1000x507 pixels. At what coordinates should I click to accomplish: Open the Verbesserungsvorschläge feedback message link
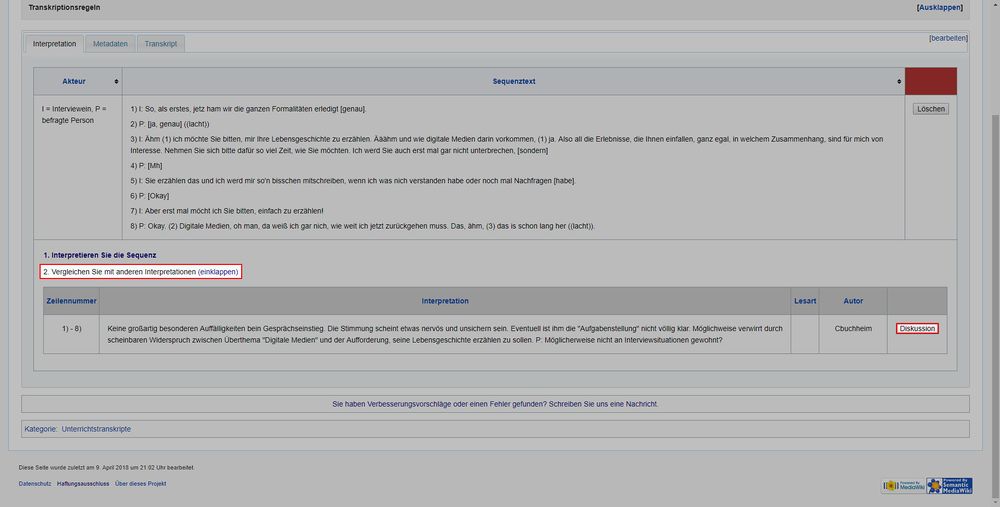495,404
